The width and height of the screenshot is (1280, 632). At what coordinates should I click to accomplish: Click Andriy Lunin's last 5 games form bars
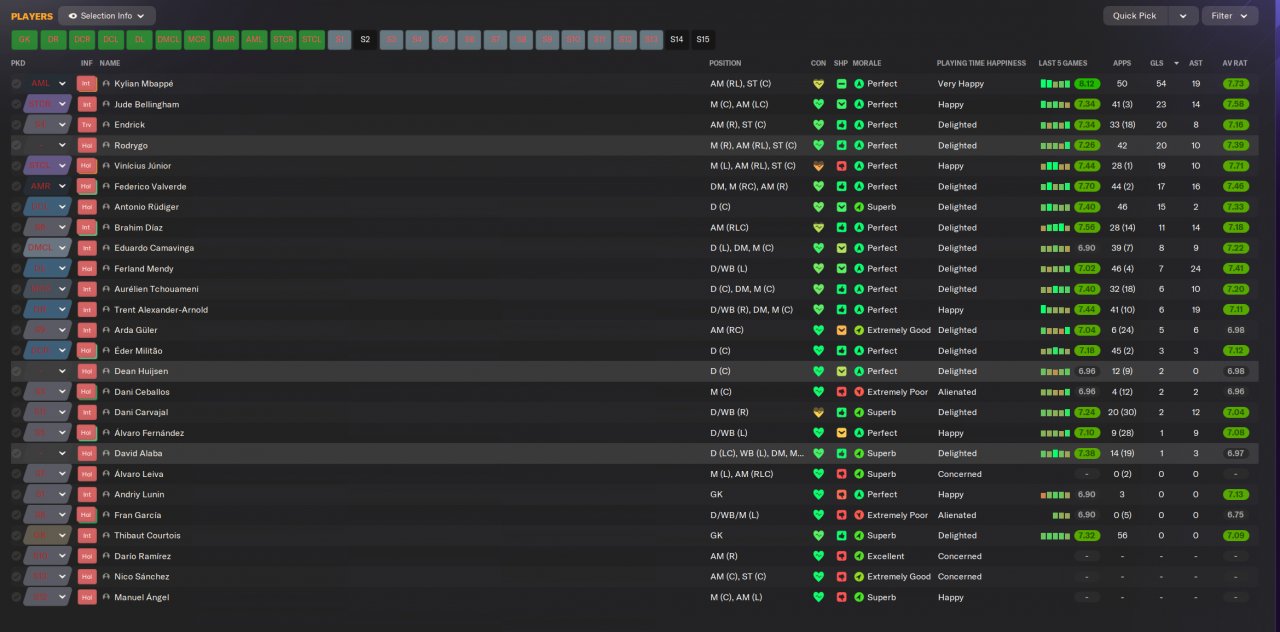click(x=1055, y=494)
